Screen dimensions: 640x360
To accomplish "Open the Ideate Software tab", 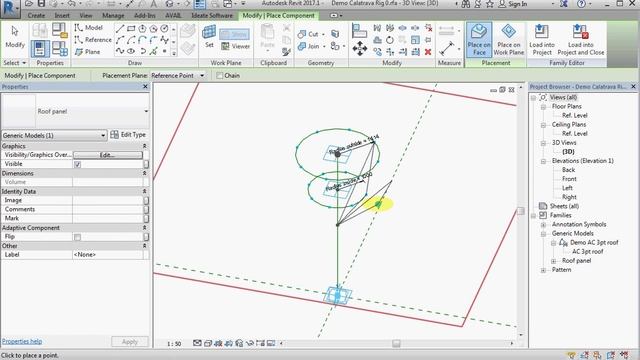I will pos(212,16).
